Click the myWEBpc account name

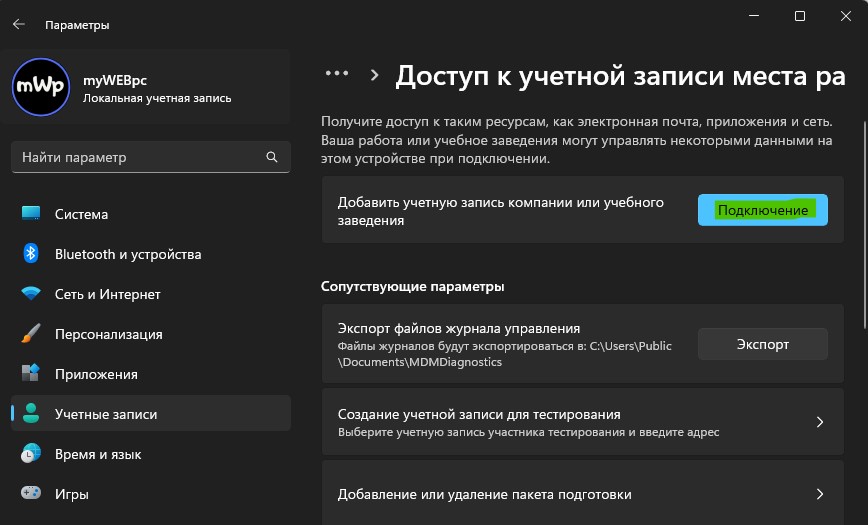(115, 80)
